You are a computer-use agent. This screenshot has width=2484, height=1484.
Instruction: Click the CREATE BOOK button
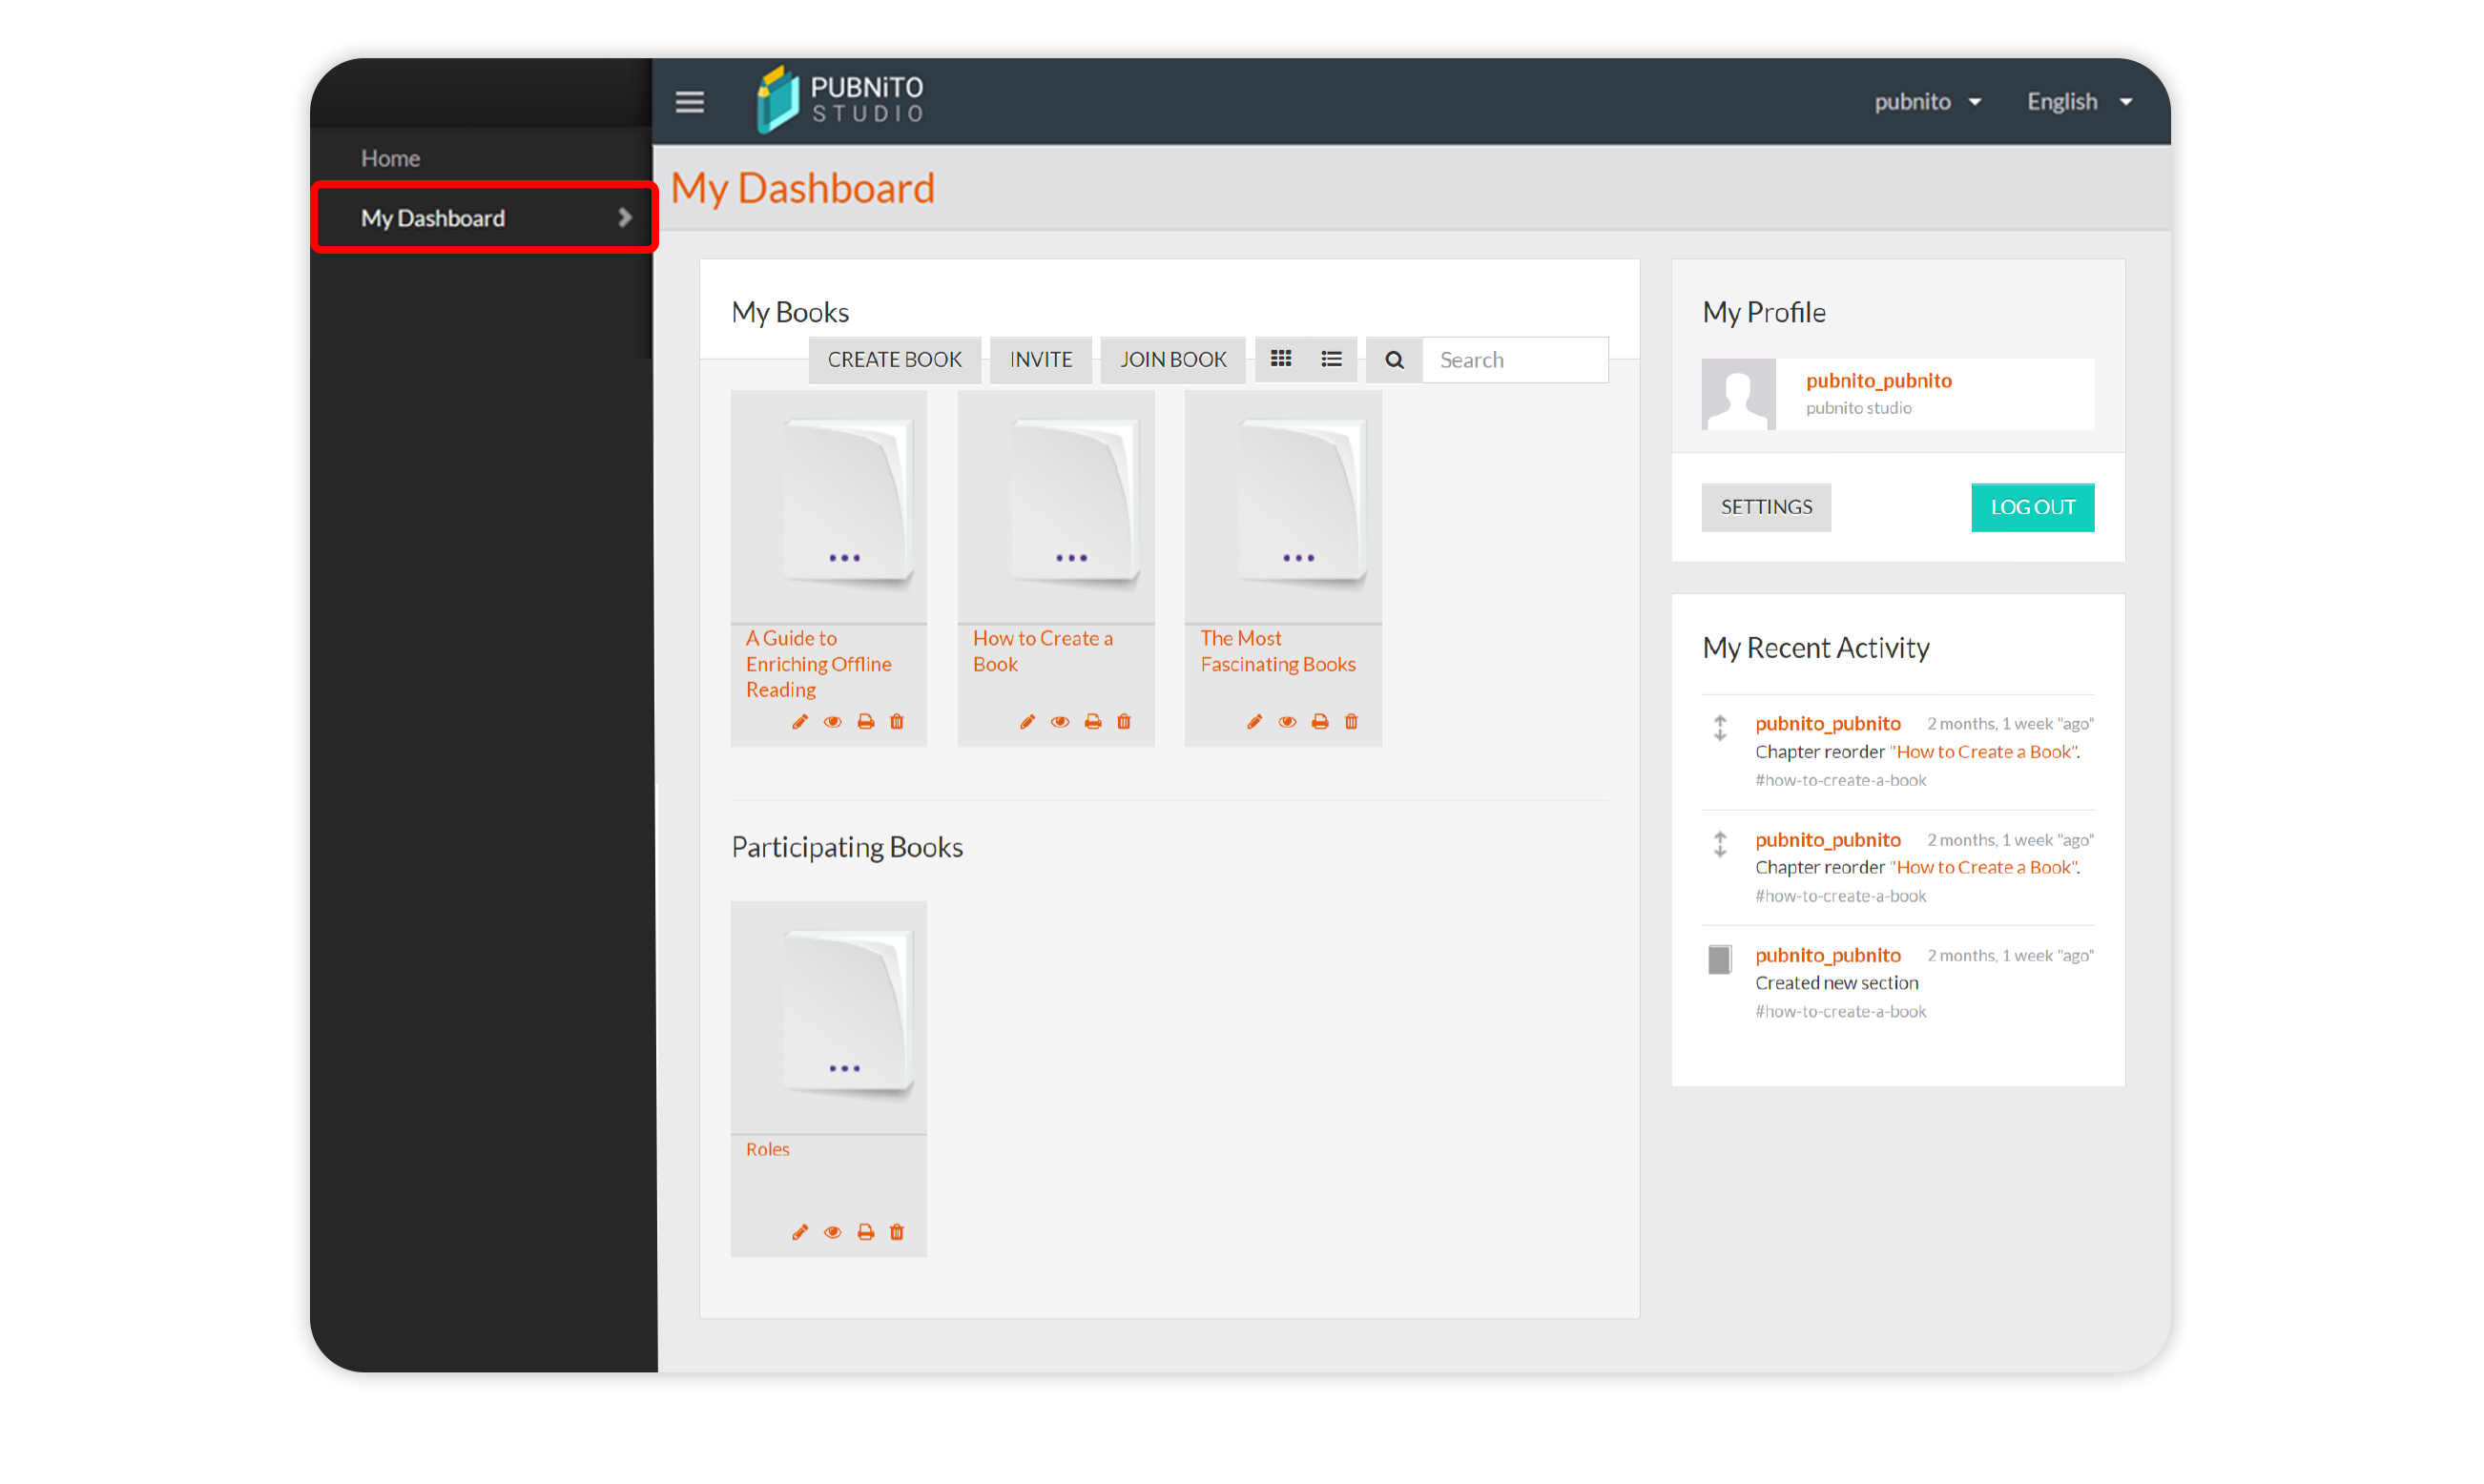[x=894, y=359]
